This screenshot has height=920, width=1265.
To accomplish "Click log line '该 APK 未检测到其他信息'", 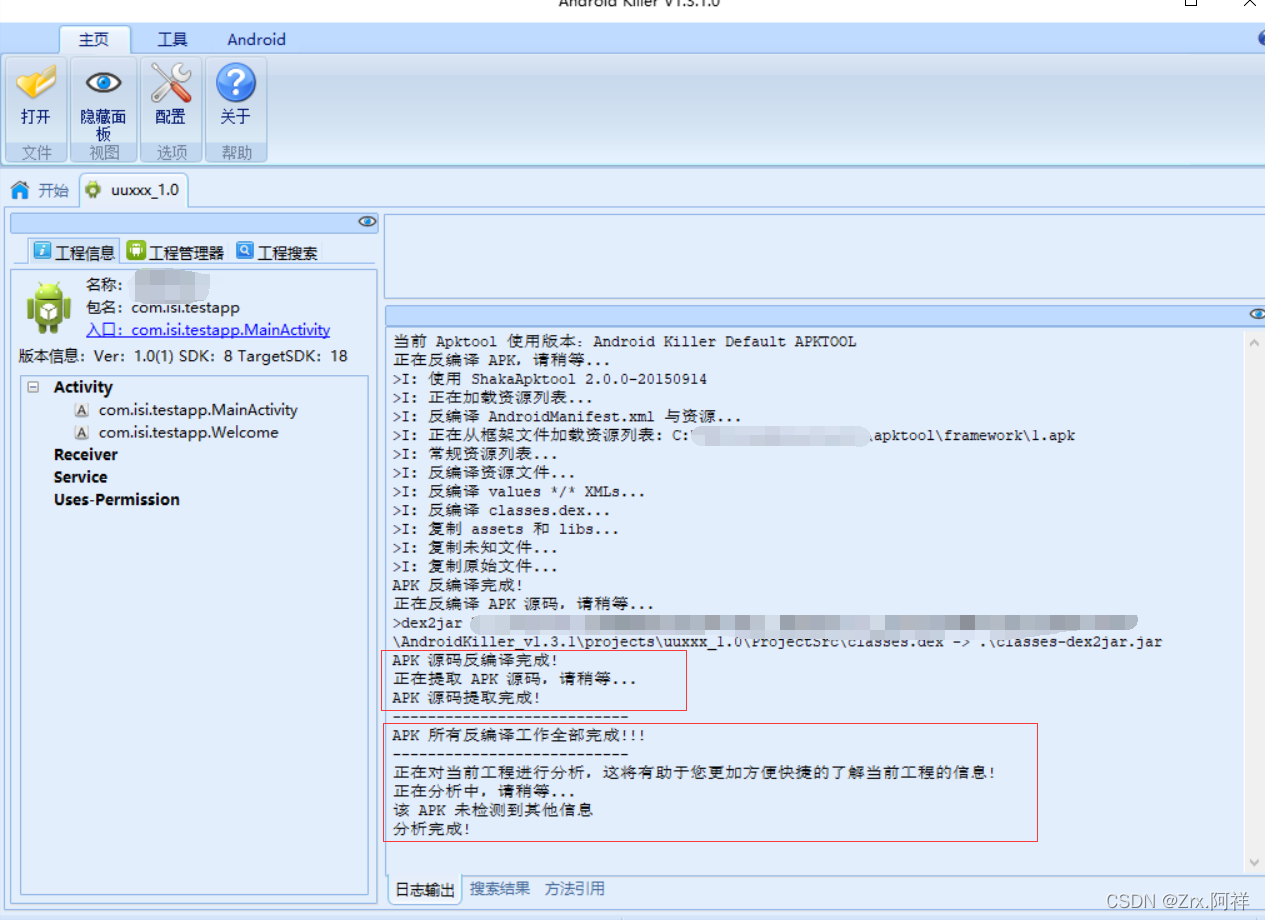I will click(492, 811).
